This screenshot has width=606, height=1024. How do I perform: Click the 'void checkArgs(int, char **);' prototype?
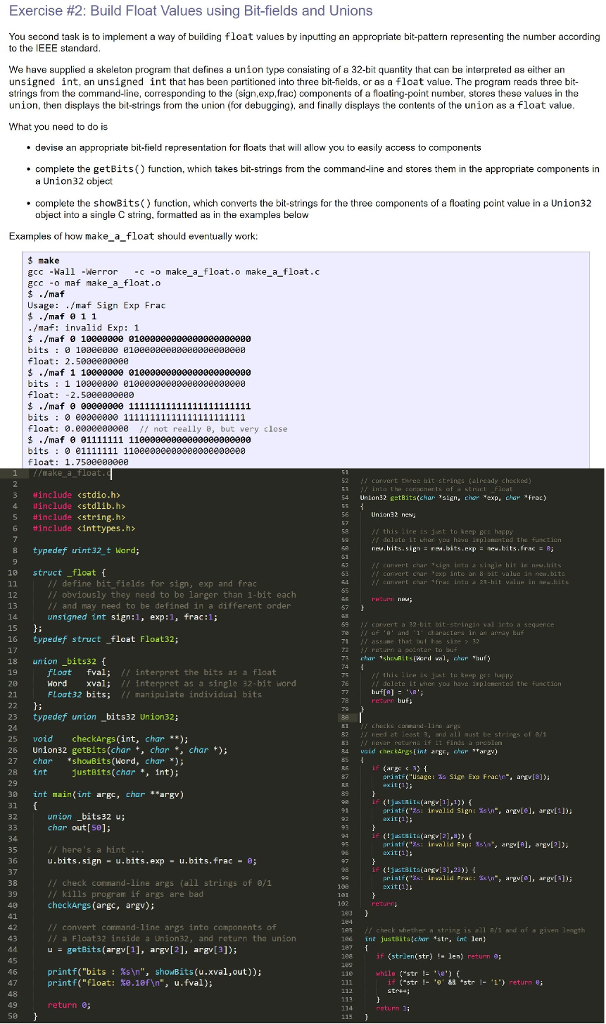point(111,739)
